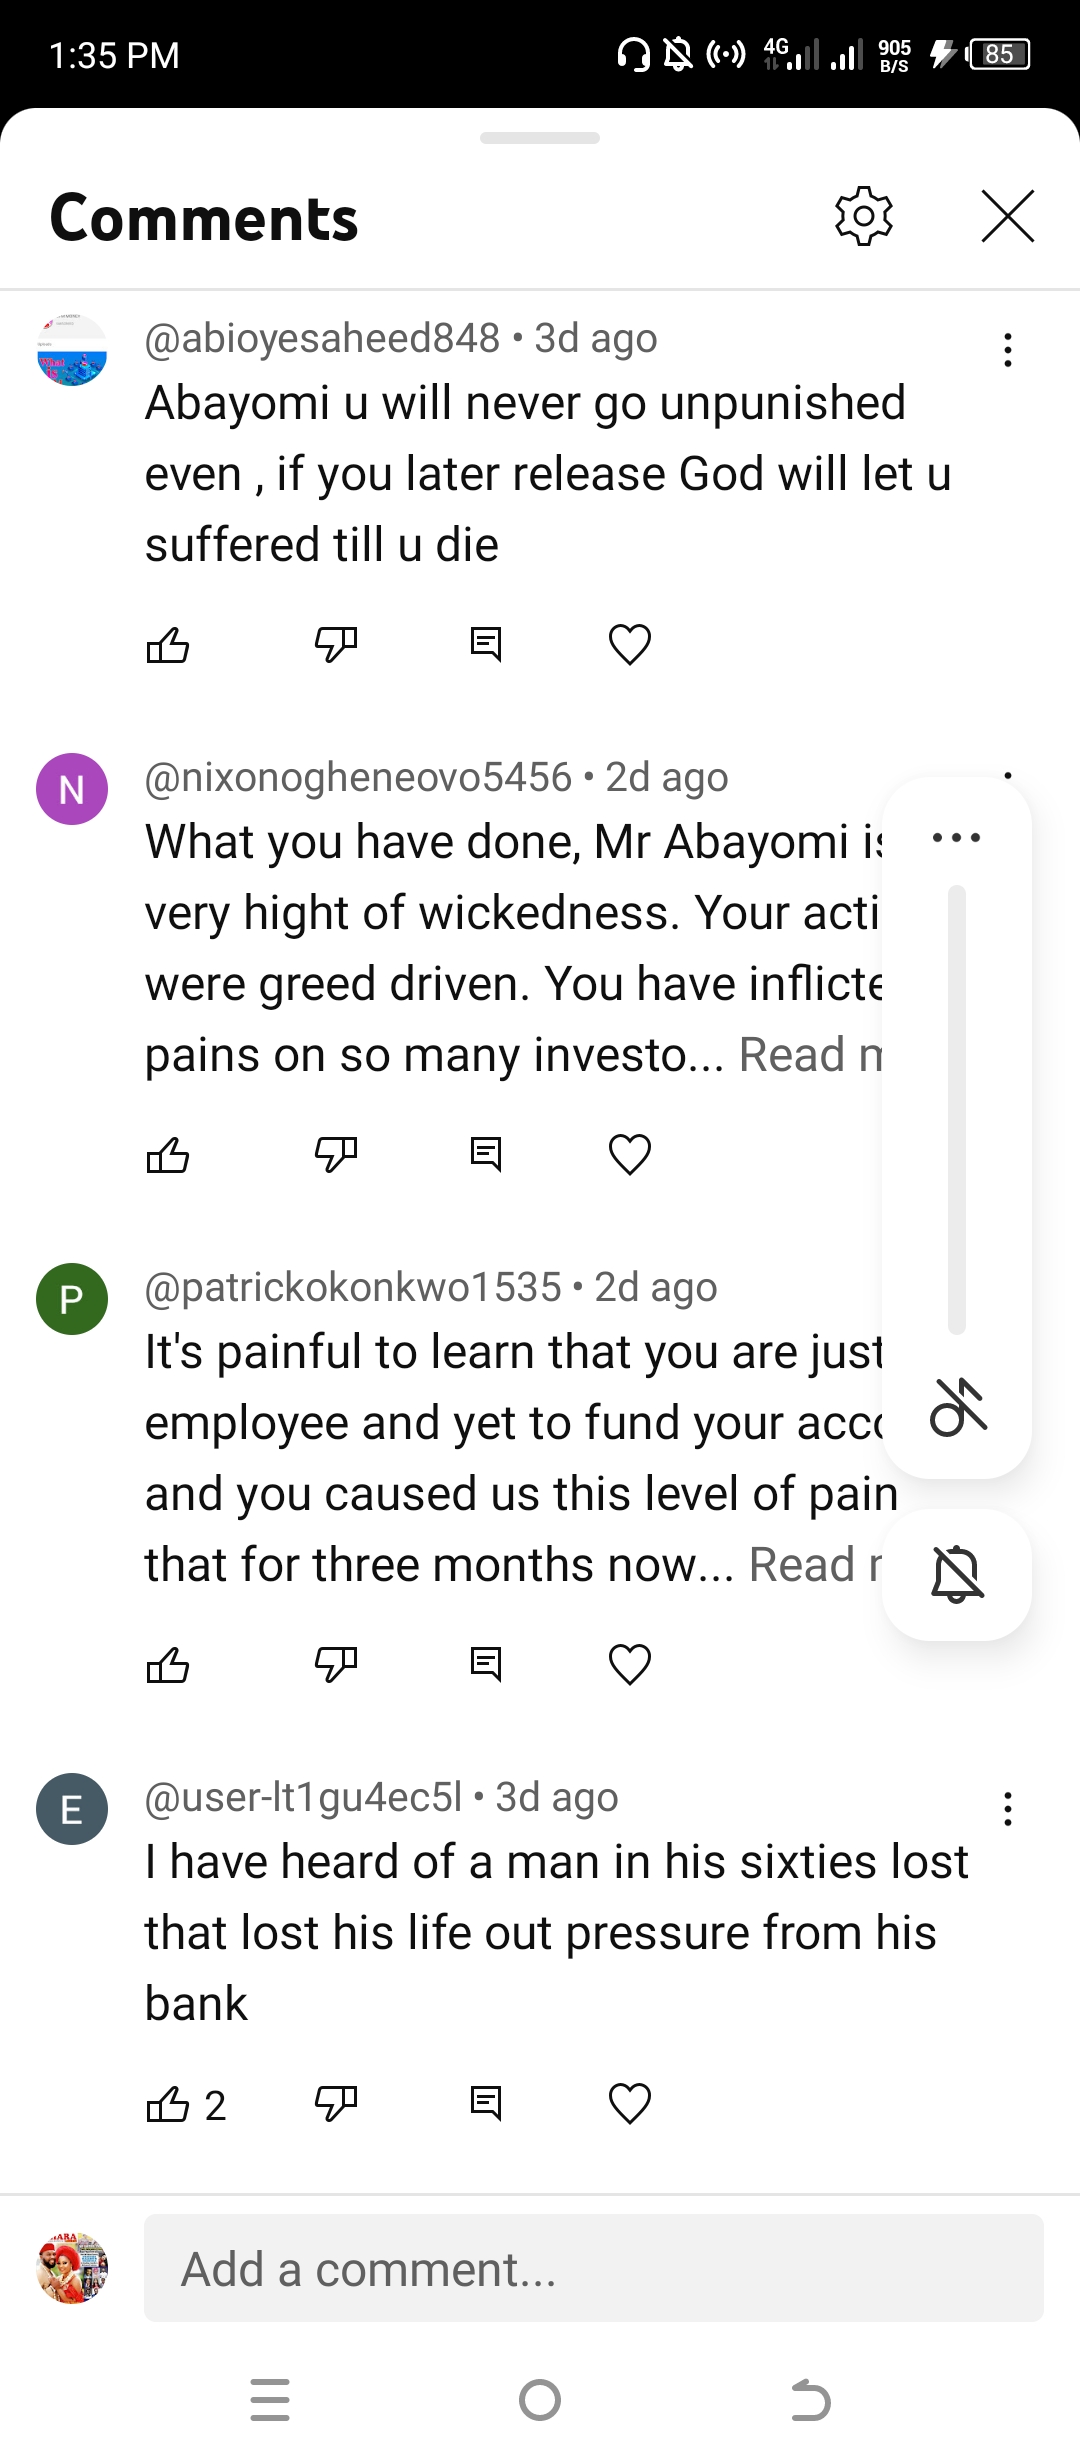The image size is (1080, 2460).
Task: Like the comment with 2 likes
Action: coord(168,2104)
